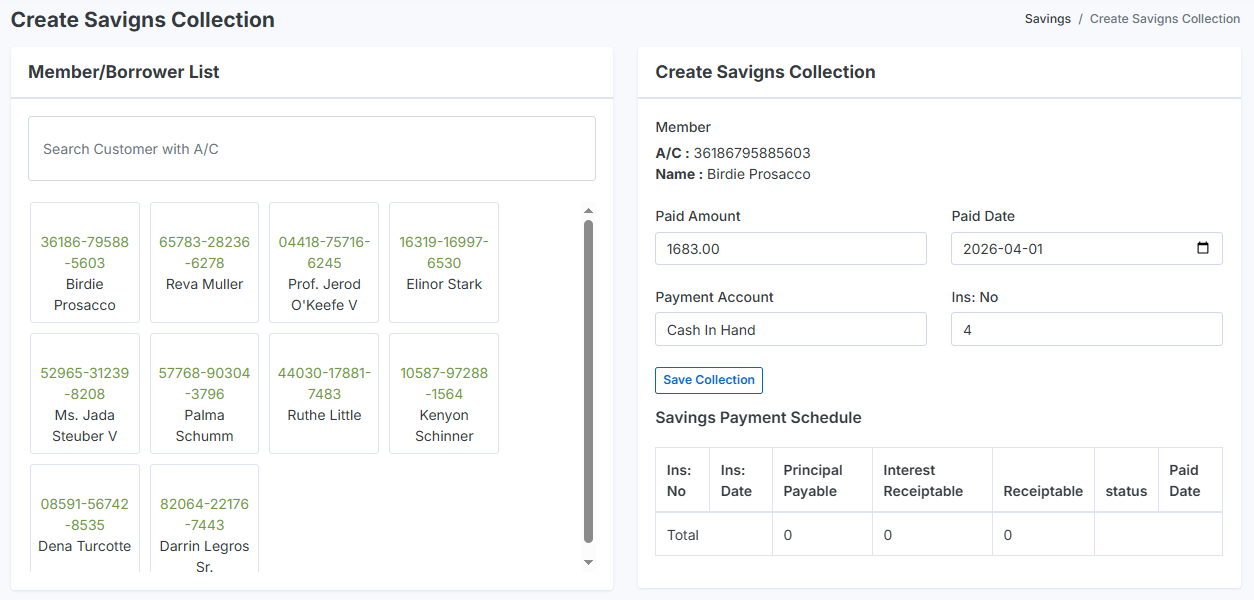Image resolution: width=1254 pixels, height=600 pixels.
Task: Click the Save Collection button
Action: pos(709,380)
